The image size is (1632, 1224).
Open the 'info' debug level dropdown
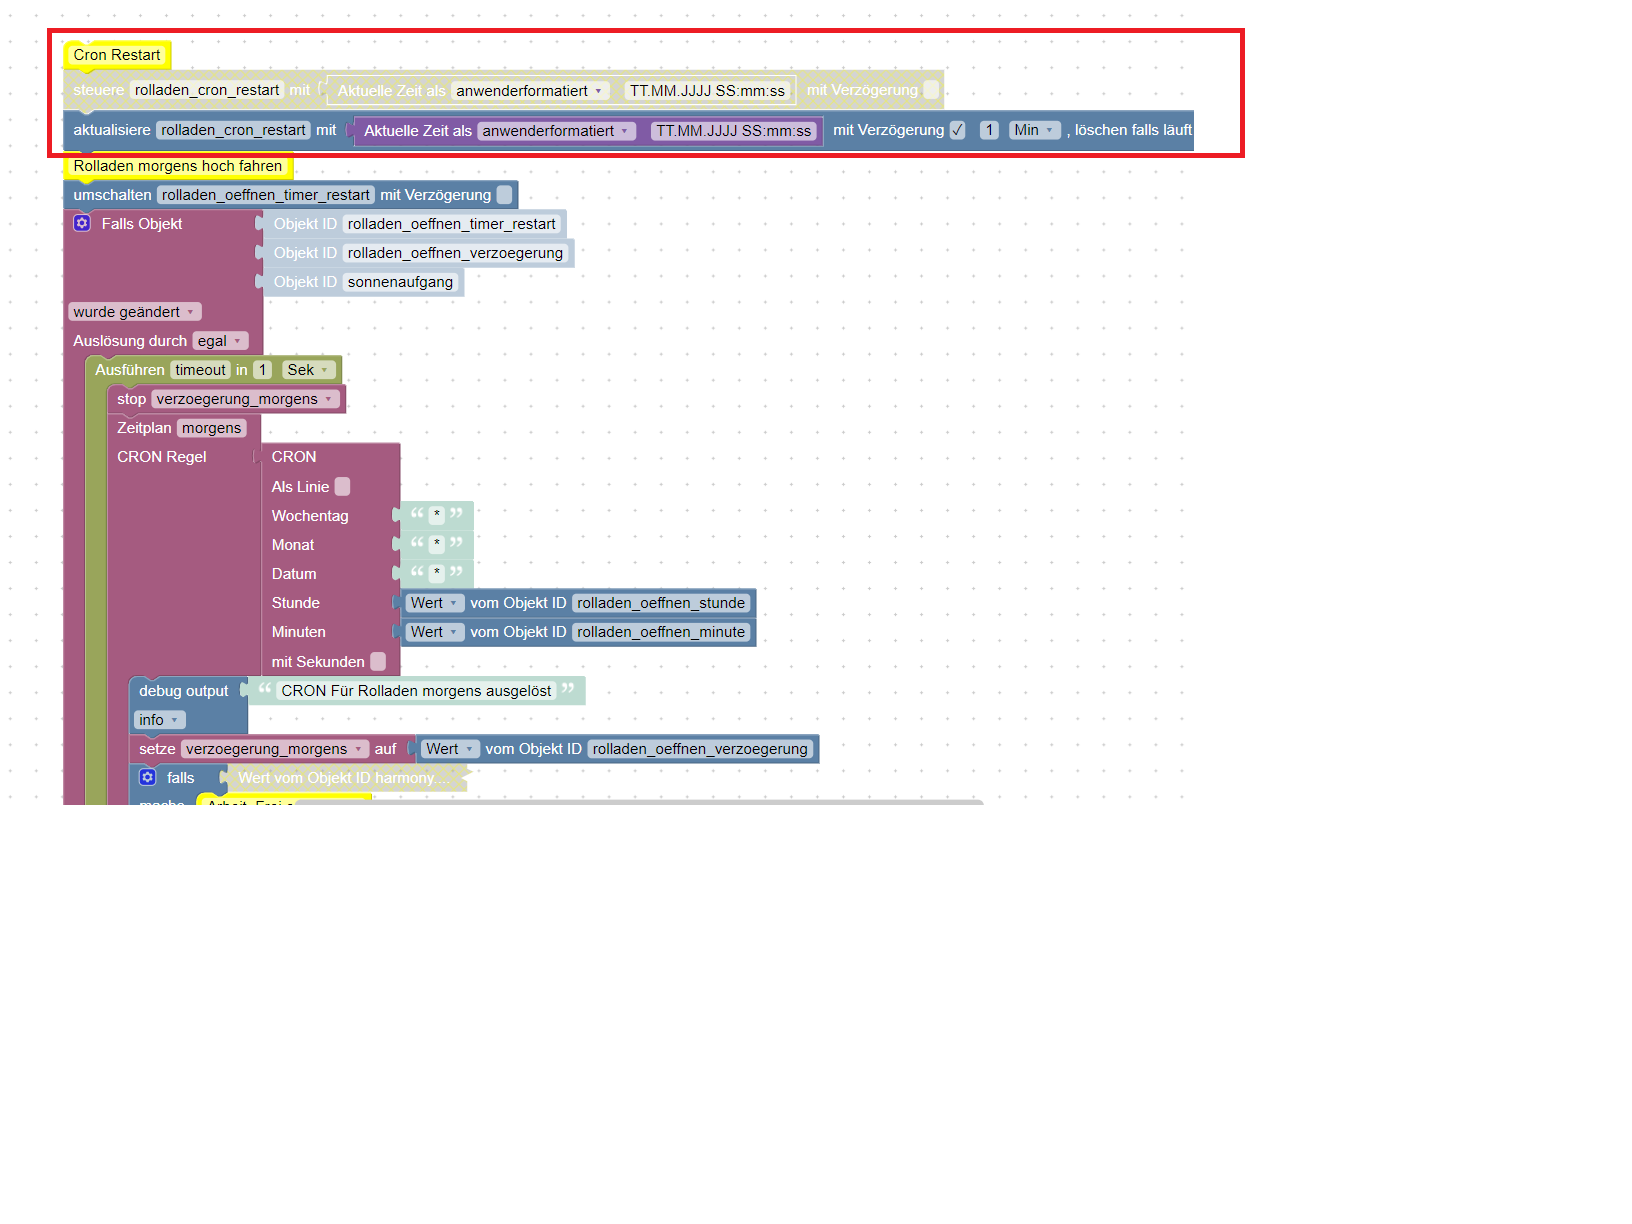point(159,720)
